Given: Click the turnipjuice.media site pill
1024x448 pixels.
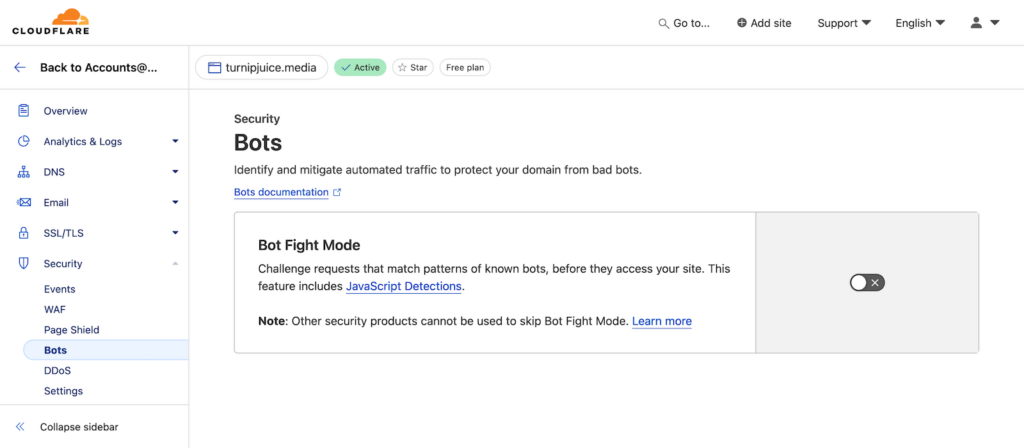Looking at the screenshot, I should [261, 67].
